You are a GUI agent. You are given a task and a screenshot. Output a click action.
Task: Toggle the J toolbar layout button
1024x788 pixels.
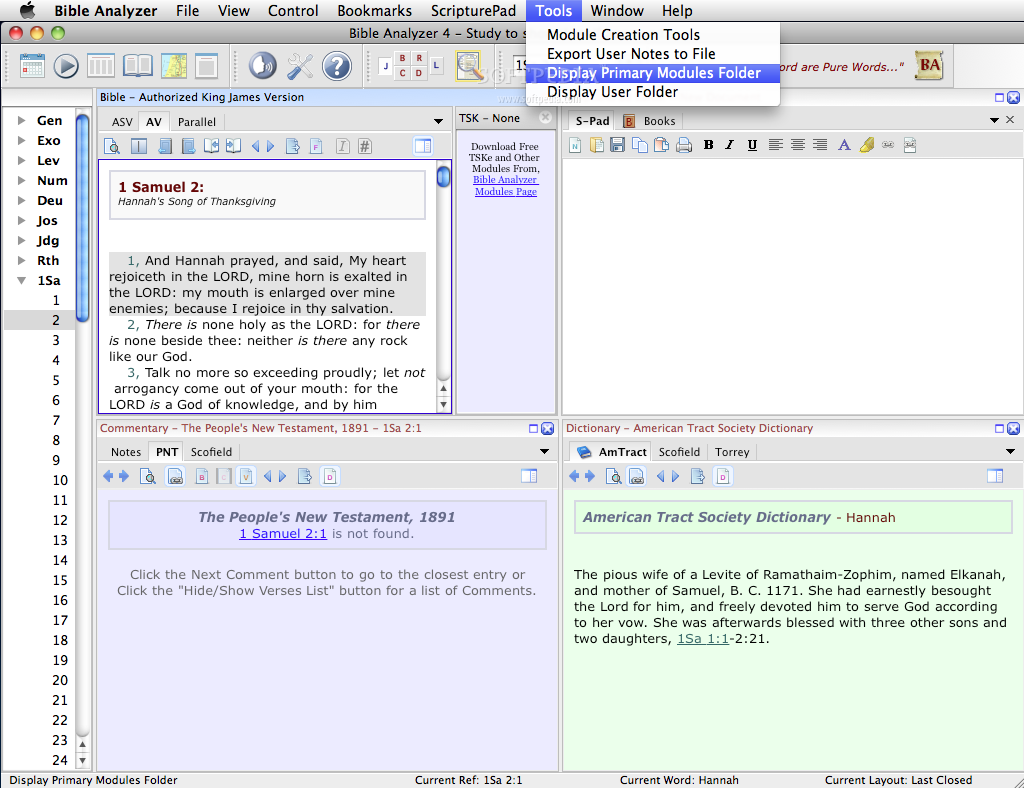(385, 65)
